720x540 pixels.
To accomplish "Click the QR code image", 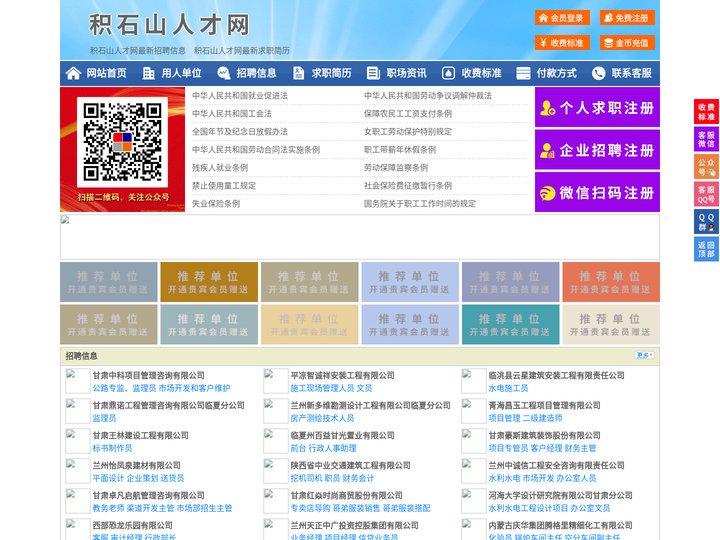I will click(x=122, y=141).
